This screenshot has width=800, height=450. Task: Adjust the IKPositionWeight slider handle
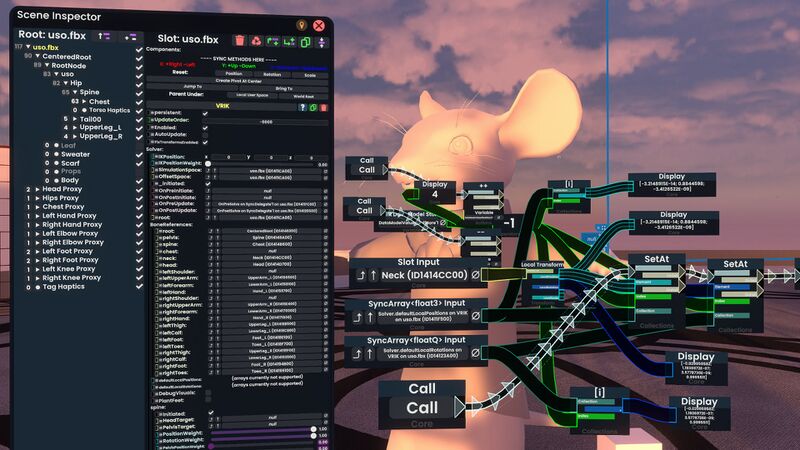(208, 164)
